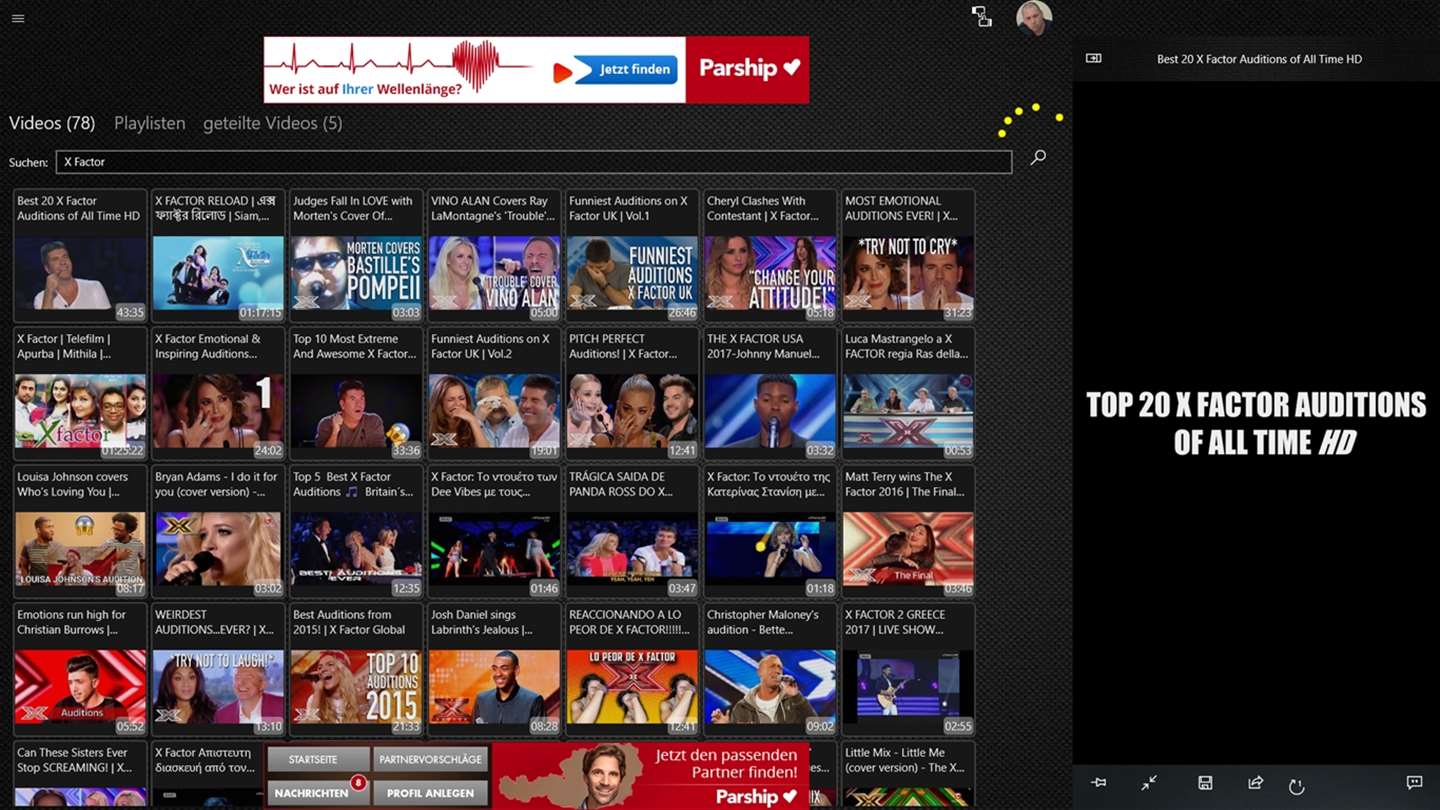The width and height of the screenshot is (1440, 810).
Task: Click the PROFIL ANLEGEN button
Action: 431,792
